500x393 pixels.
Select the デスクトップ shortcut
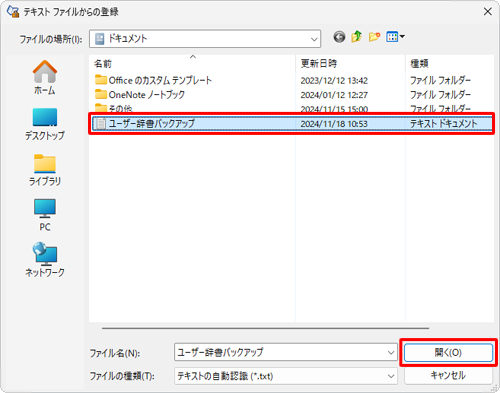point(45,124)
